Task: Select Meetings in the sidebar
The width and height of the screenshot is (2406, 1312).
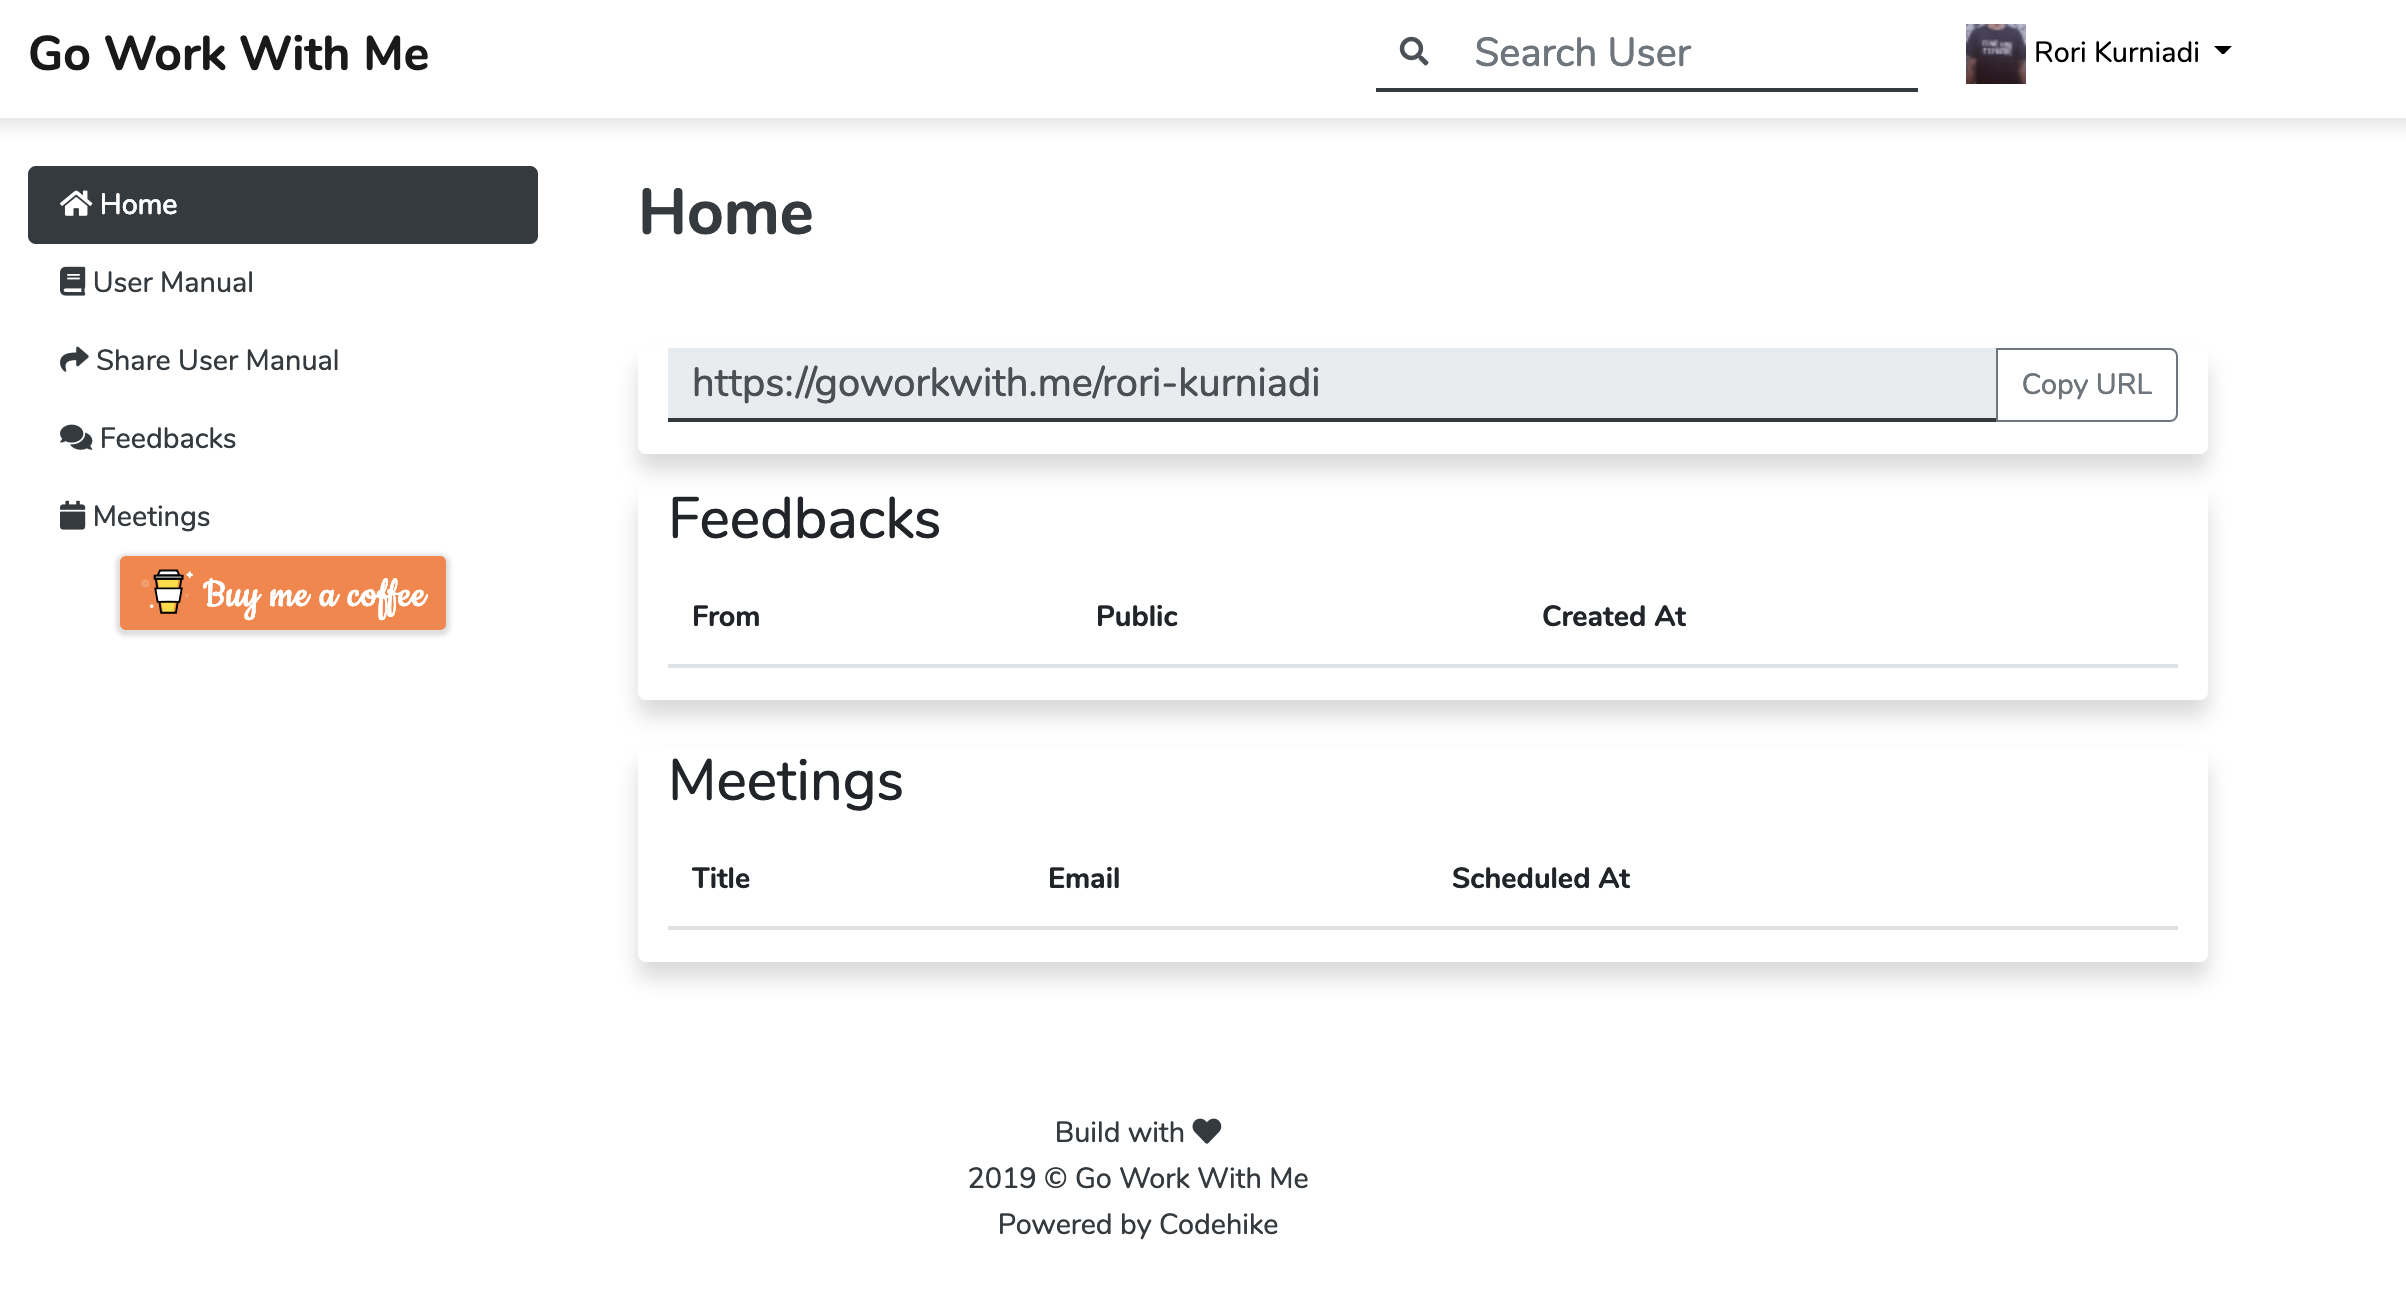Action: [x=151, y=516]
